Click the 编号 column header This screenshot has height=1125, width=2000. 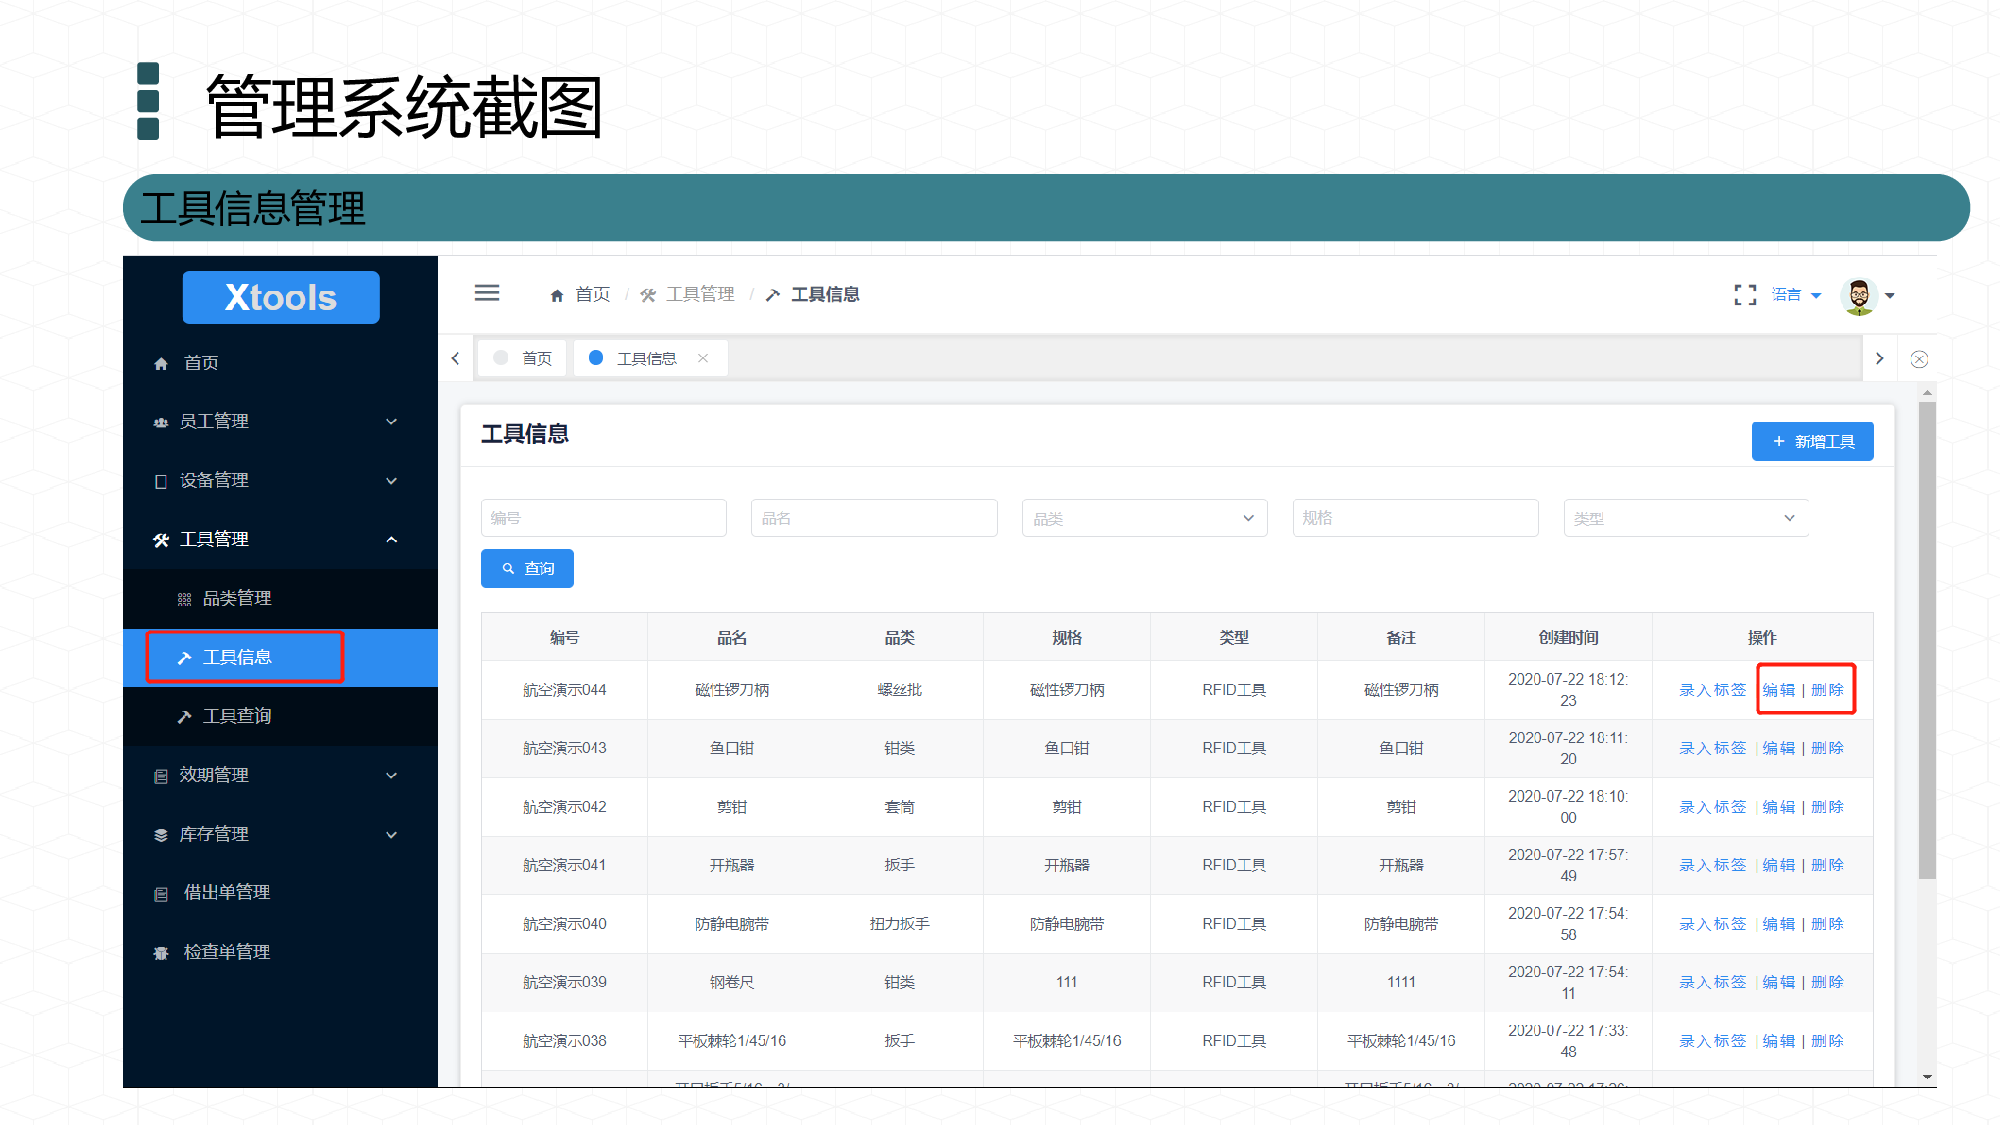click(564, 637)
